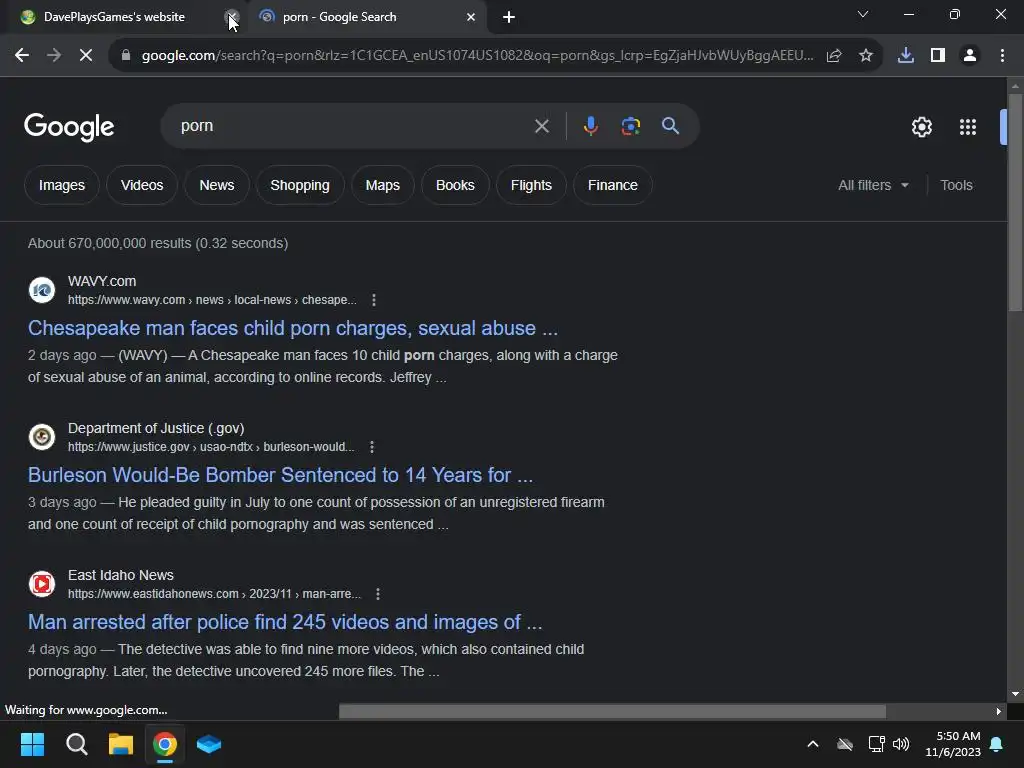Show hidden system tray icons
This screenshot has height=768, width=1024.
(x=813, y=744)
